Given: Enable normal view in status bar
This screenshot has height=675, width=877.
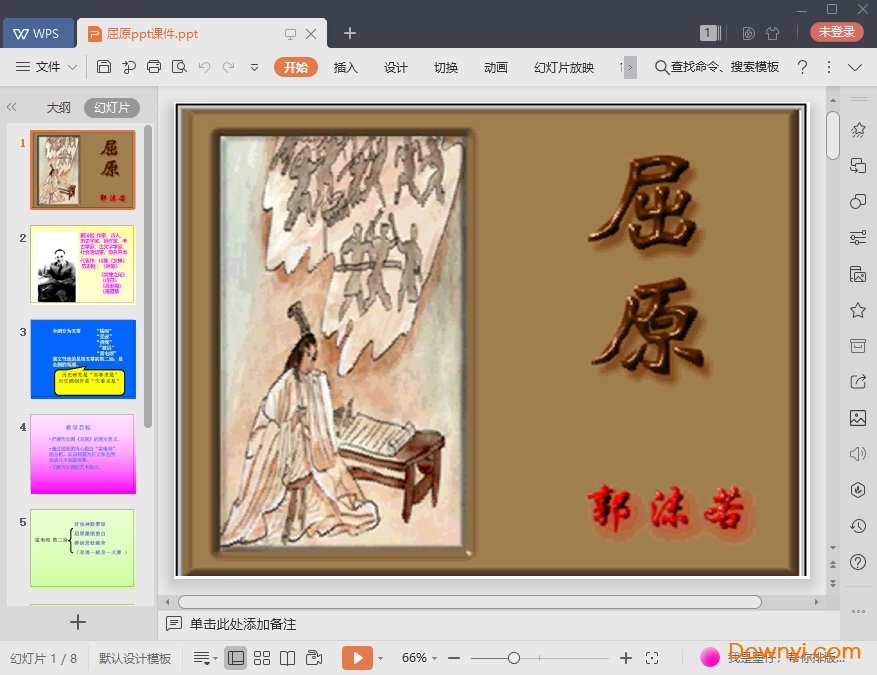Looking at the screenshot, I should pos(235,658).
